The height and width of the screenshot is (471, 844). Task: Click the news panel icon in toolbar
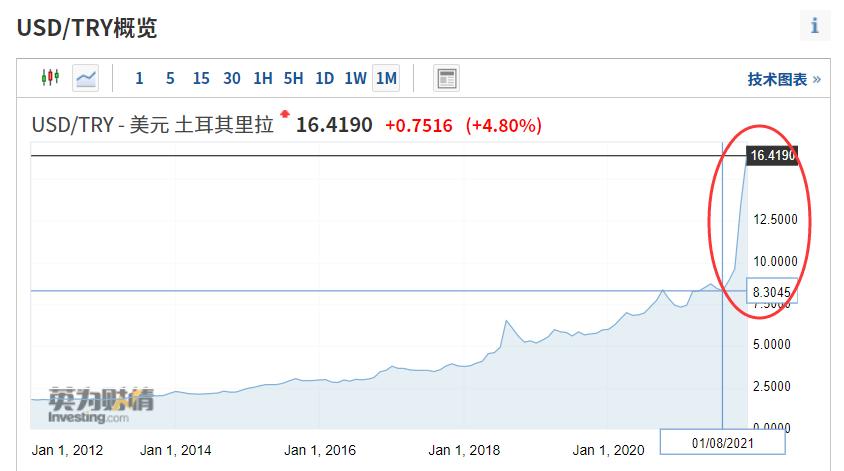coord(446,78)
